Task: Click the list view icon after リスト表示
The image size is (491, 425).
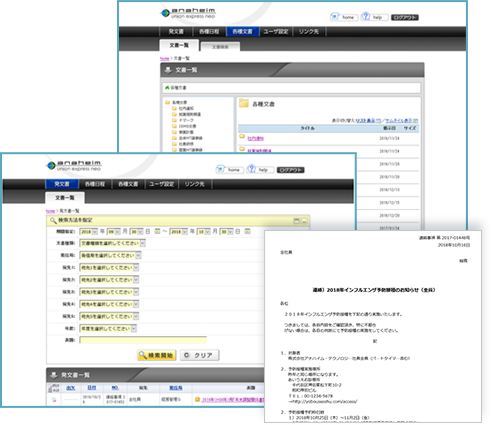Action: coord(378,120)
